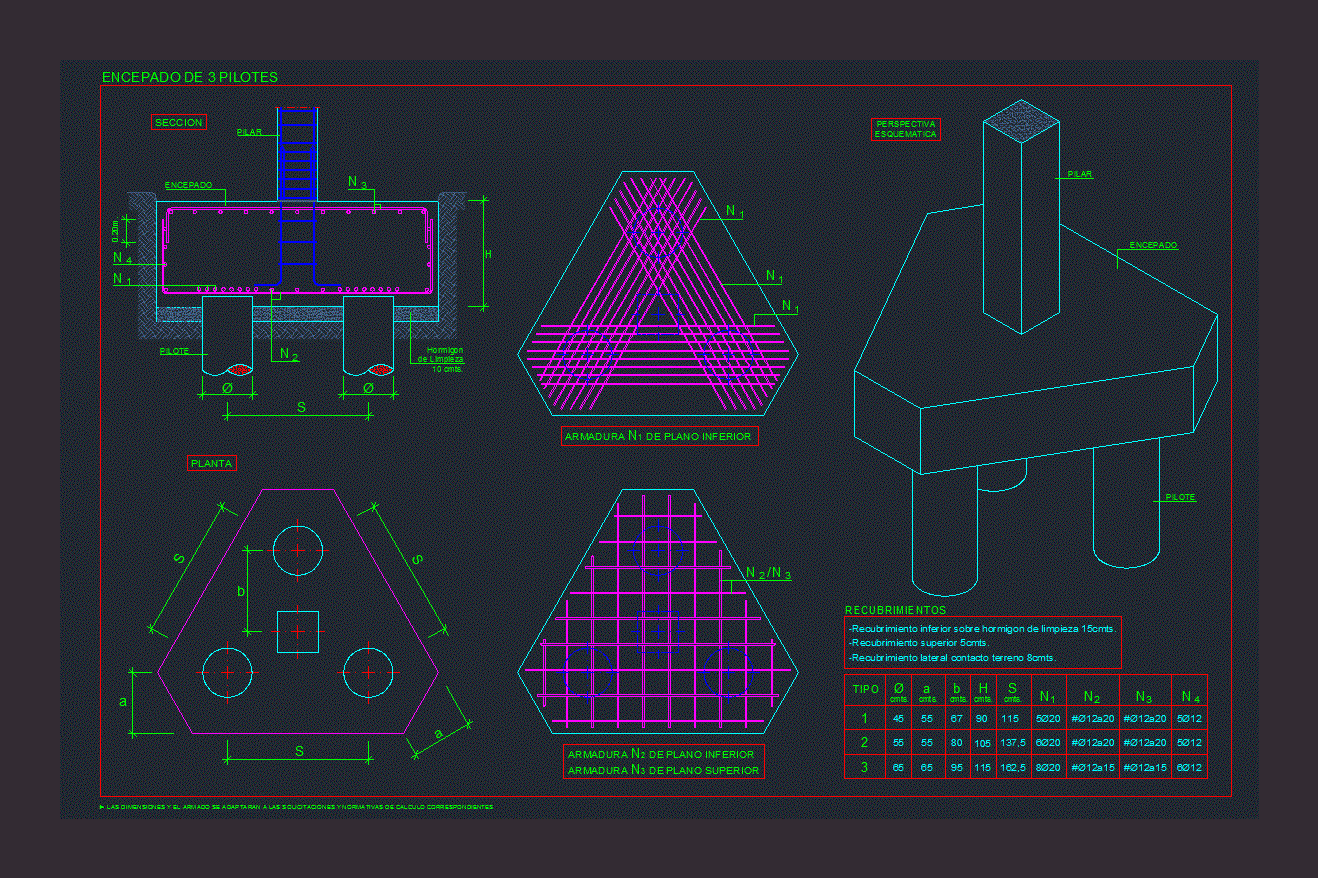Click the Tipo number '2' cell
This screenshot has height=878, width=1318.
864,743
